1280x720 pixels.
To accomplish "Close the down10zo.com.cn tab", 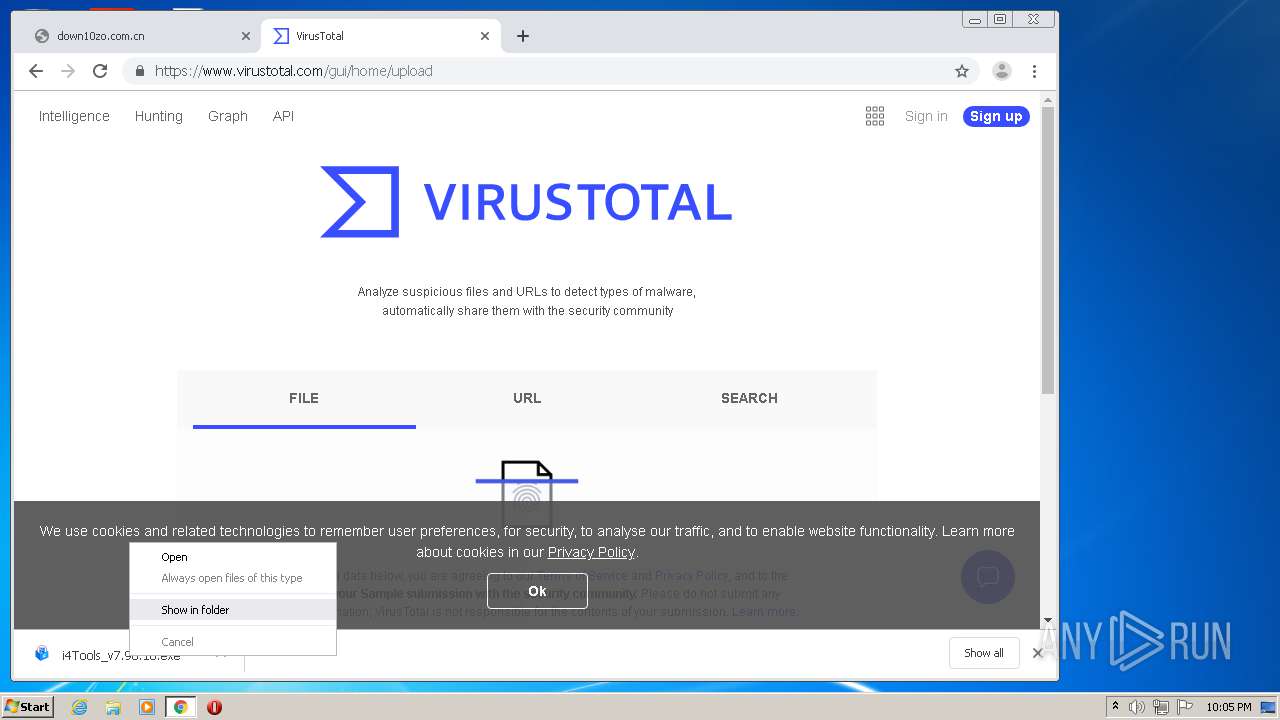I will tap(246, 36).
